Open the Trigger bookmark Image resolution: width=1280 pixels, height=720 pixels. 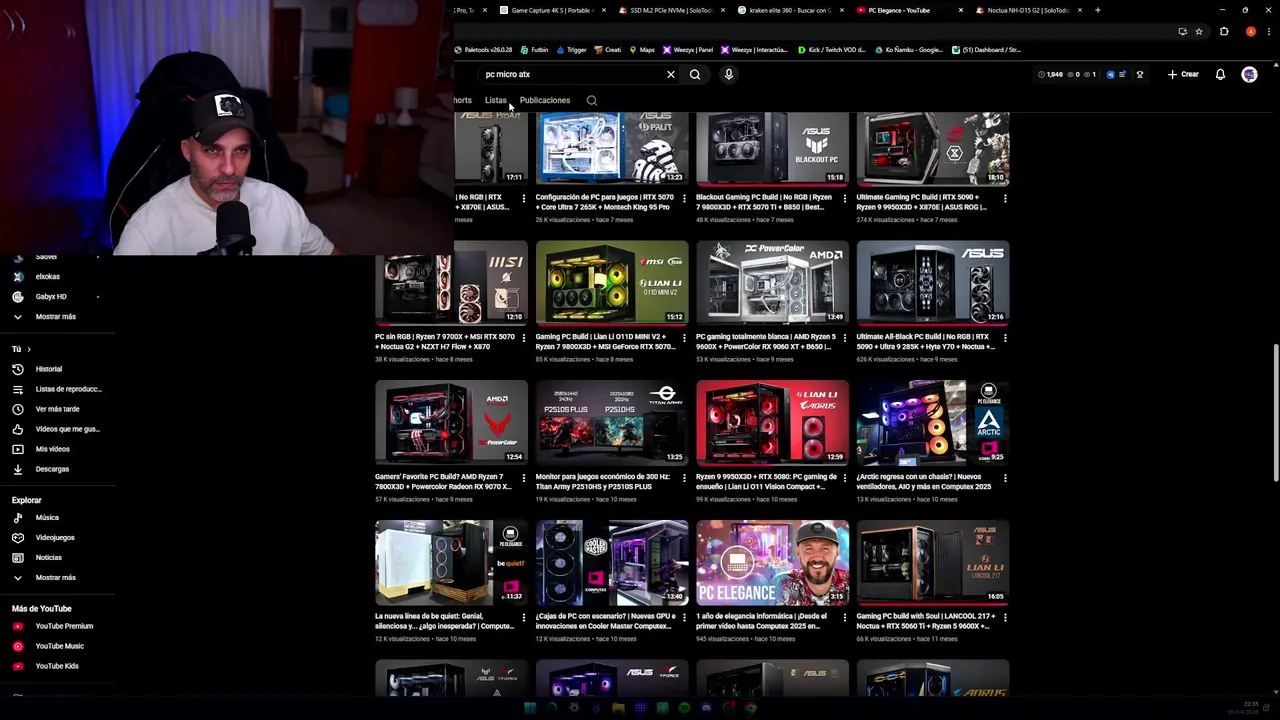[x=572, y=50]
